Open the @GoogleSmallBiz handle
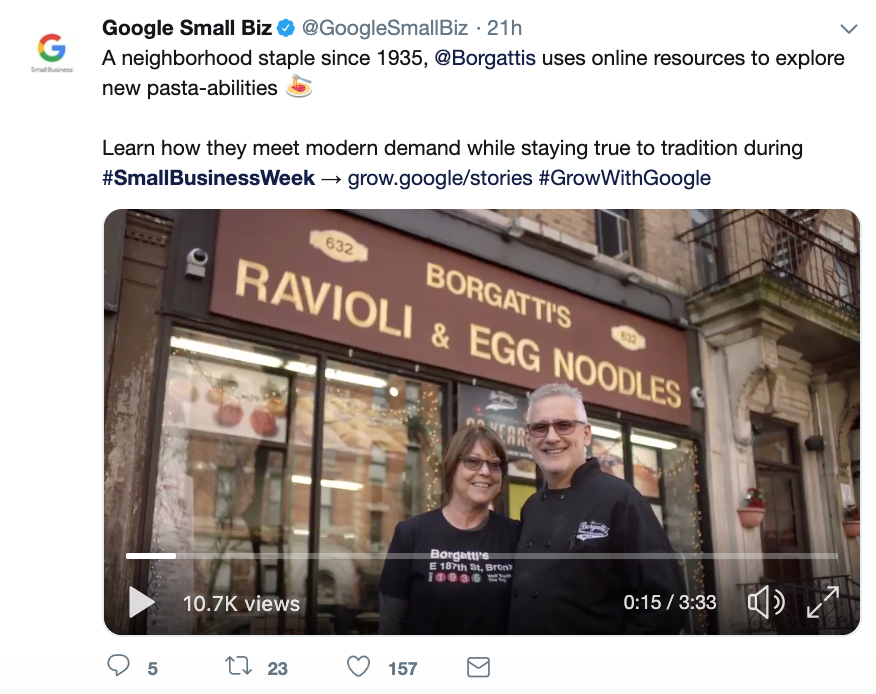876x694 pixels. [384, 28]
